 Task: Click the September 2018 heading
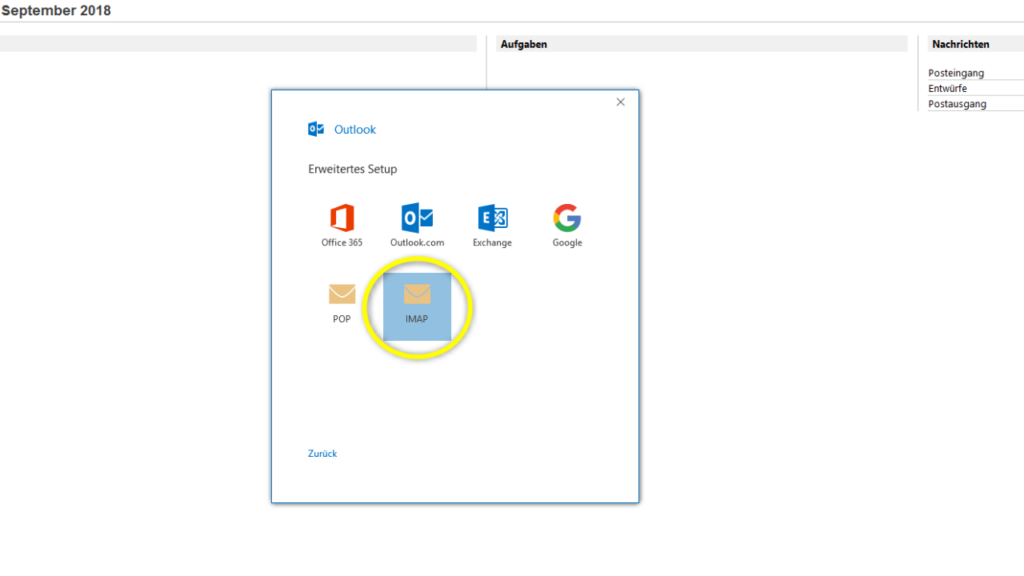click(55, 10)
